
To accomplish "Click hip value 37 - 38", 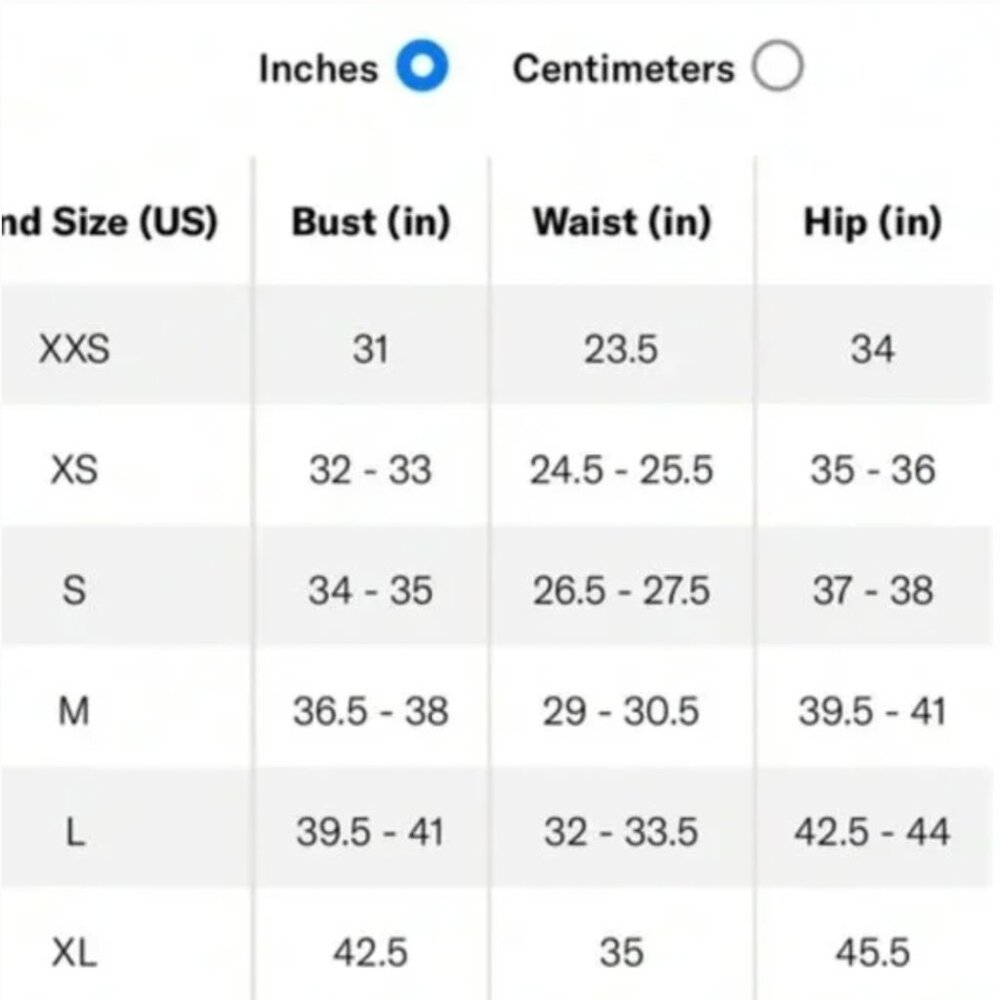I will click(x=872, y=590).
